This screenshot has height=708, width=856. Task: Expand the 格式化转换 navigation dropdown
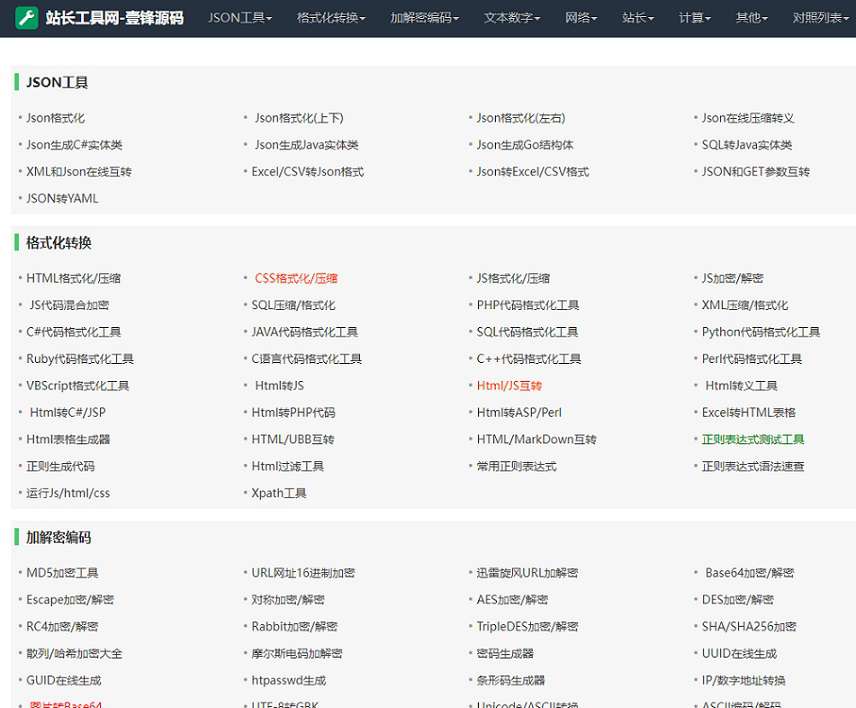[x=331, y=18]
